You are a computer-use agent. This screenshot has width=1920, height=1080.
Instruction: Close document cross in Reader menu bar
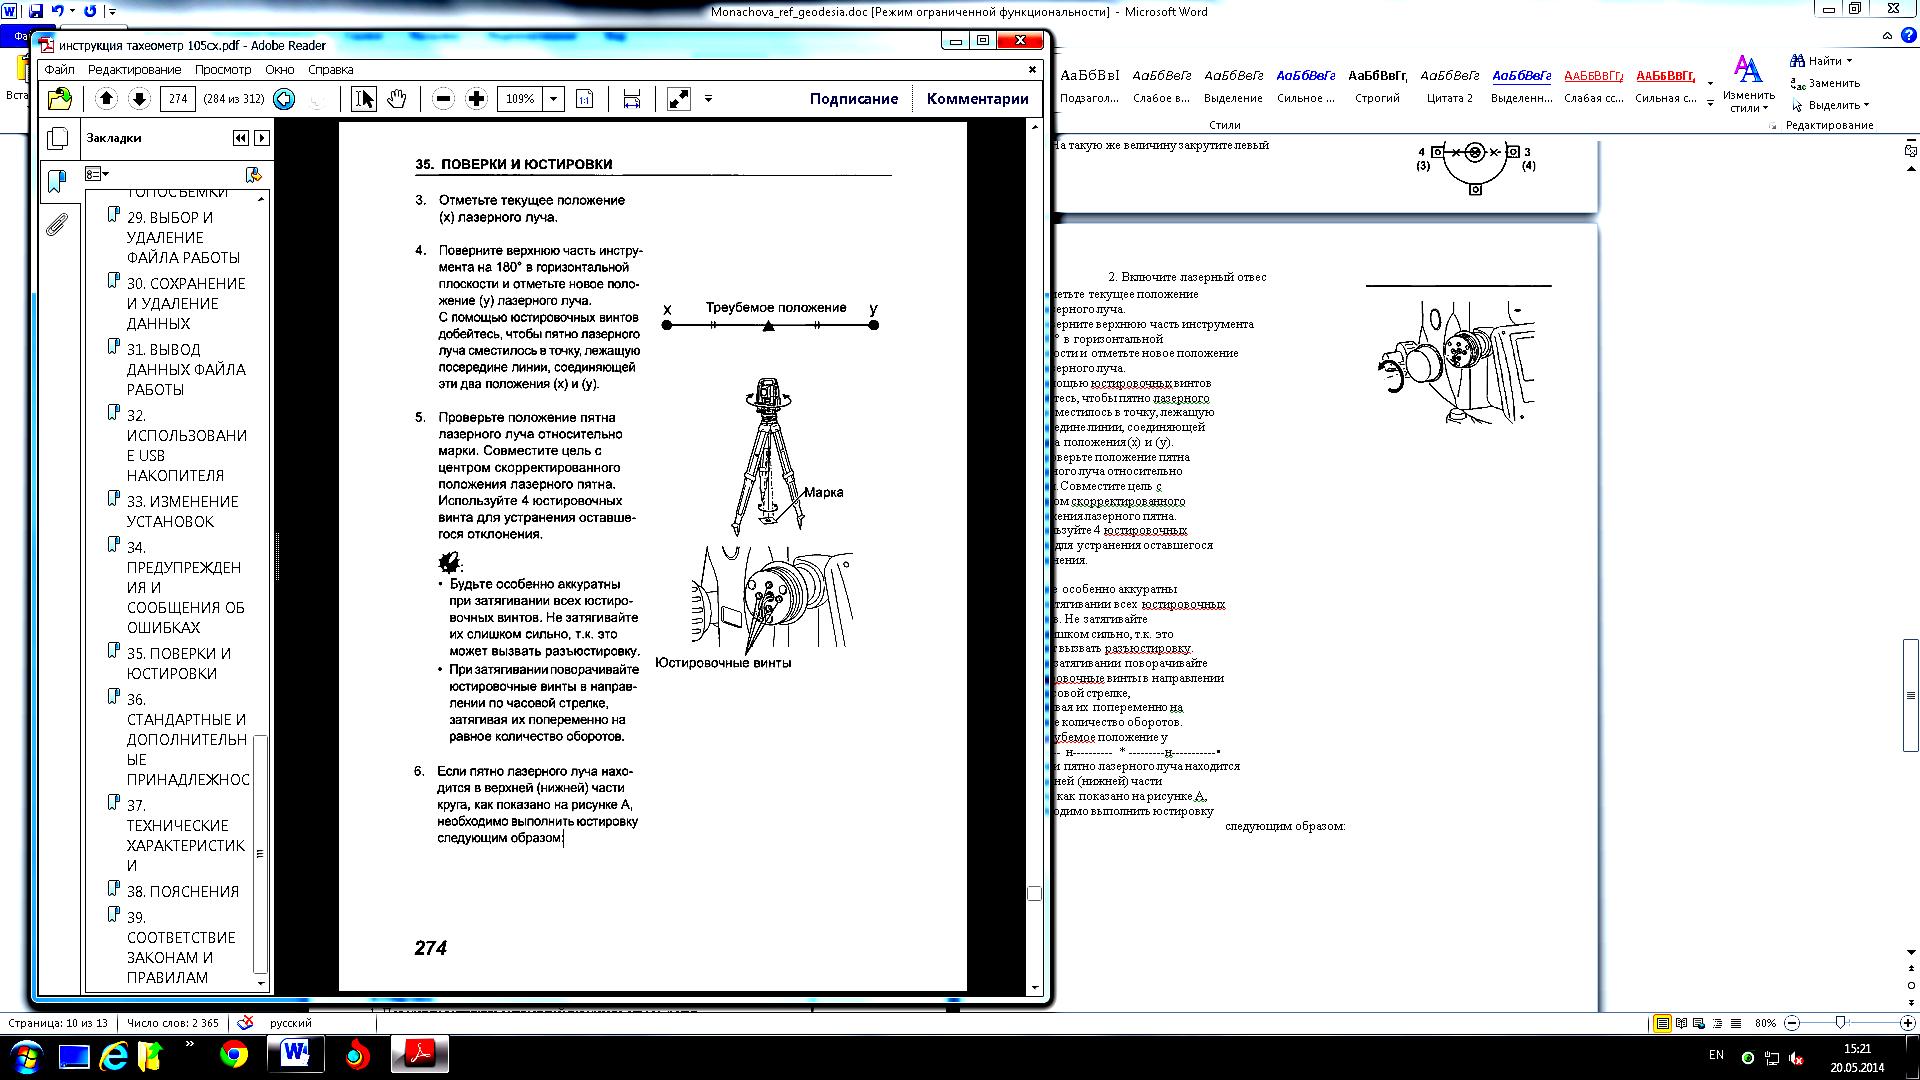tap(1032, 69)
